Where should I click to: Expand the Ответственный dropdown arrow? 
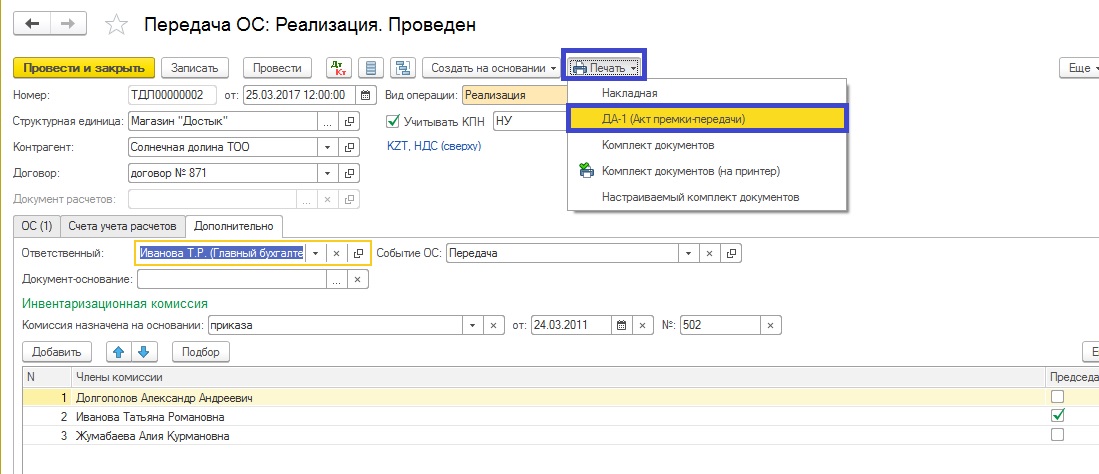point(315,253)
